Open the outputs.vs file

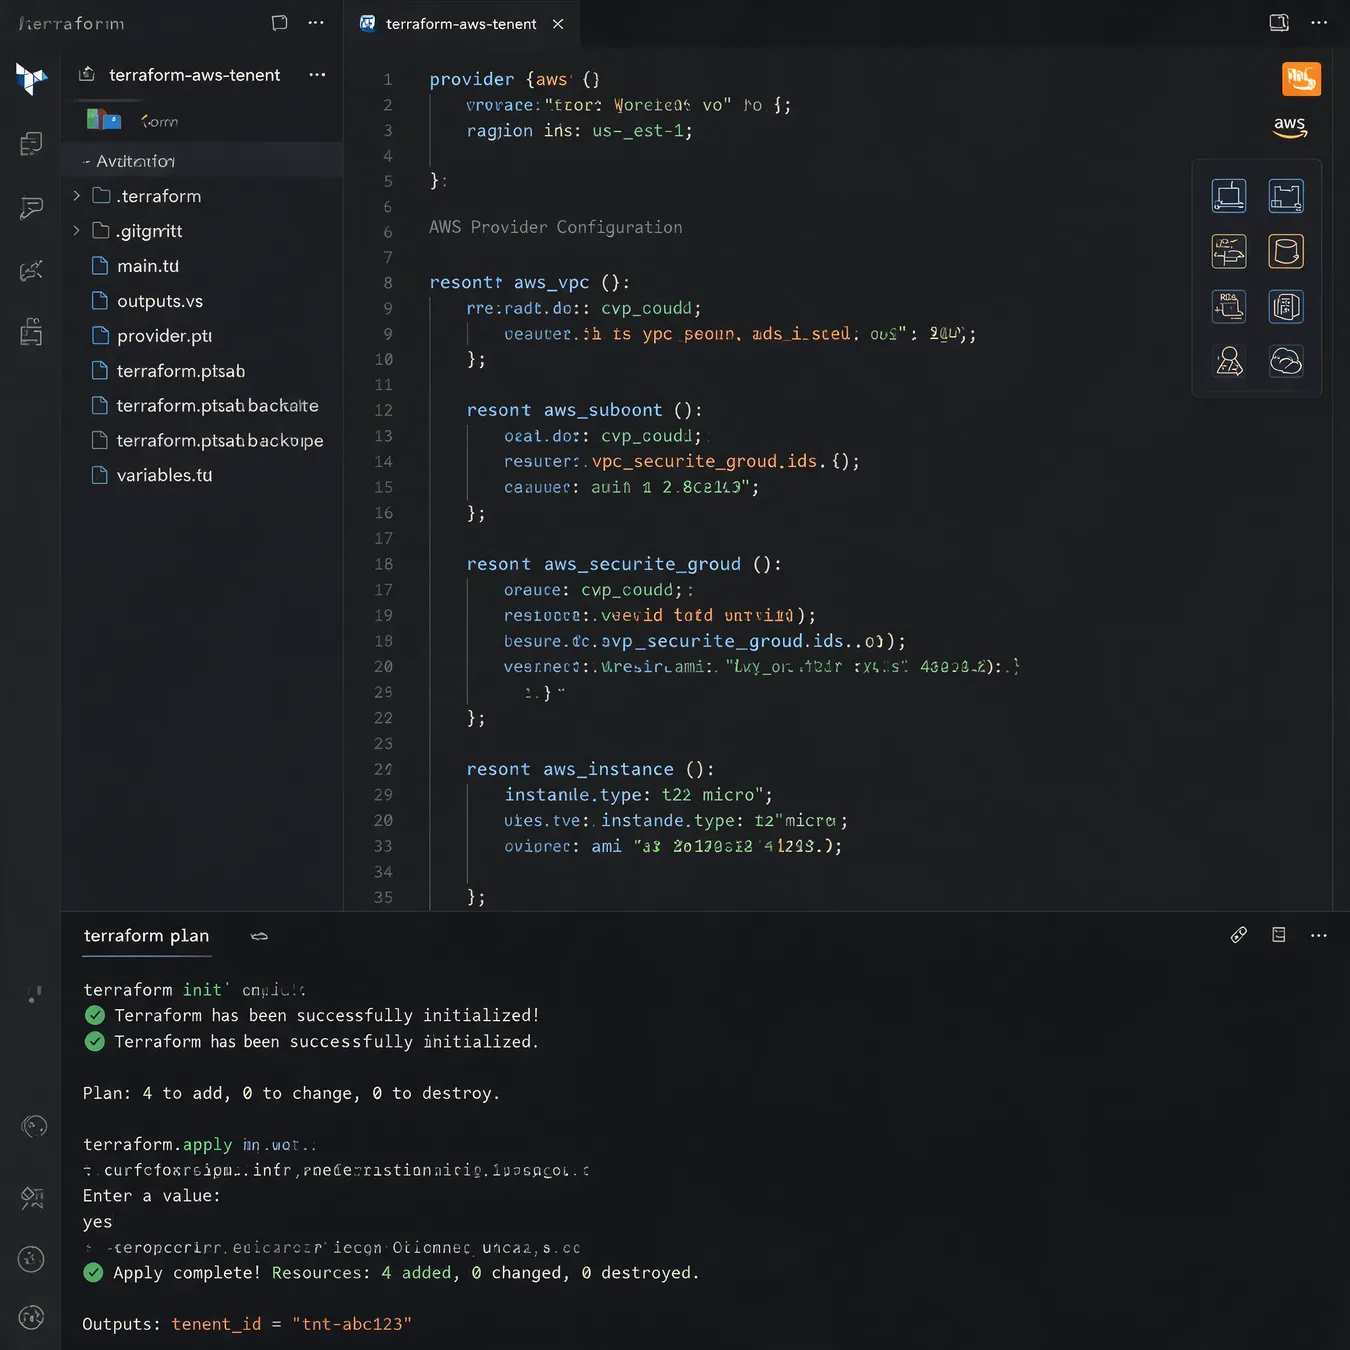click(160, 301)
